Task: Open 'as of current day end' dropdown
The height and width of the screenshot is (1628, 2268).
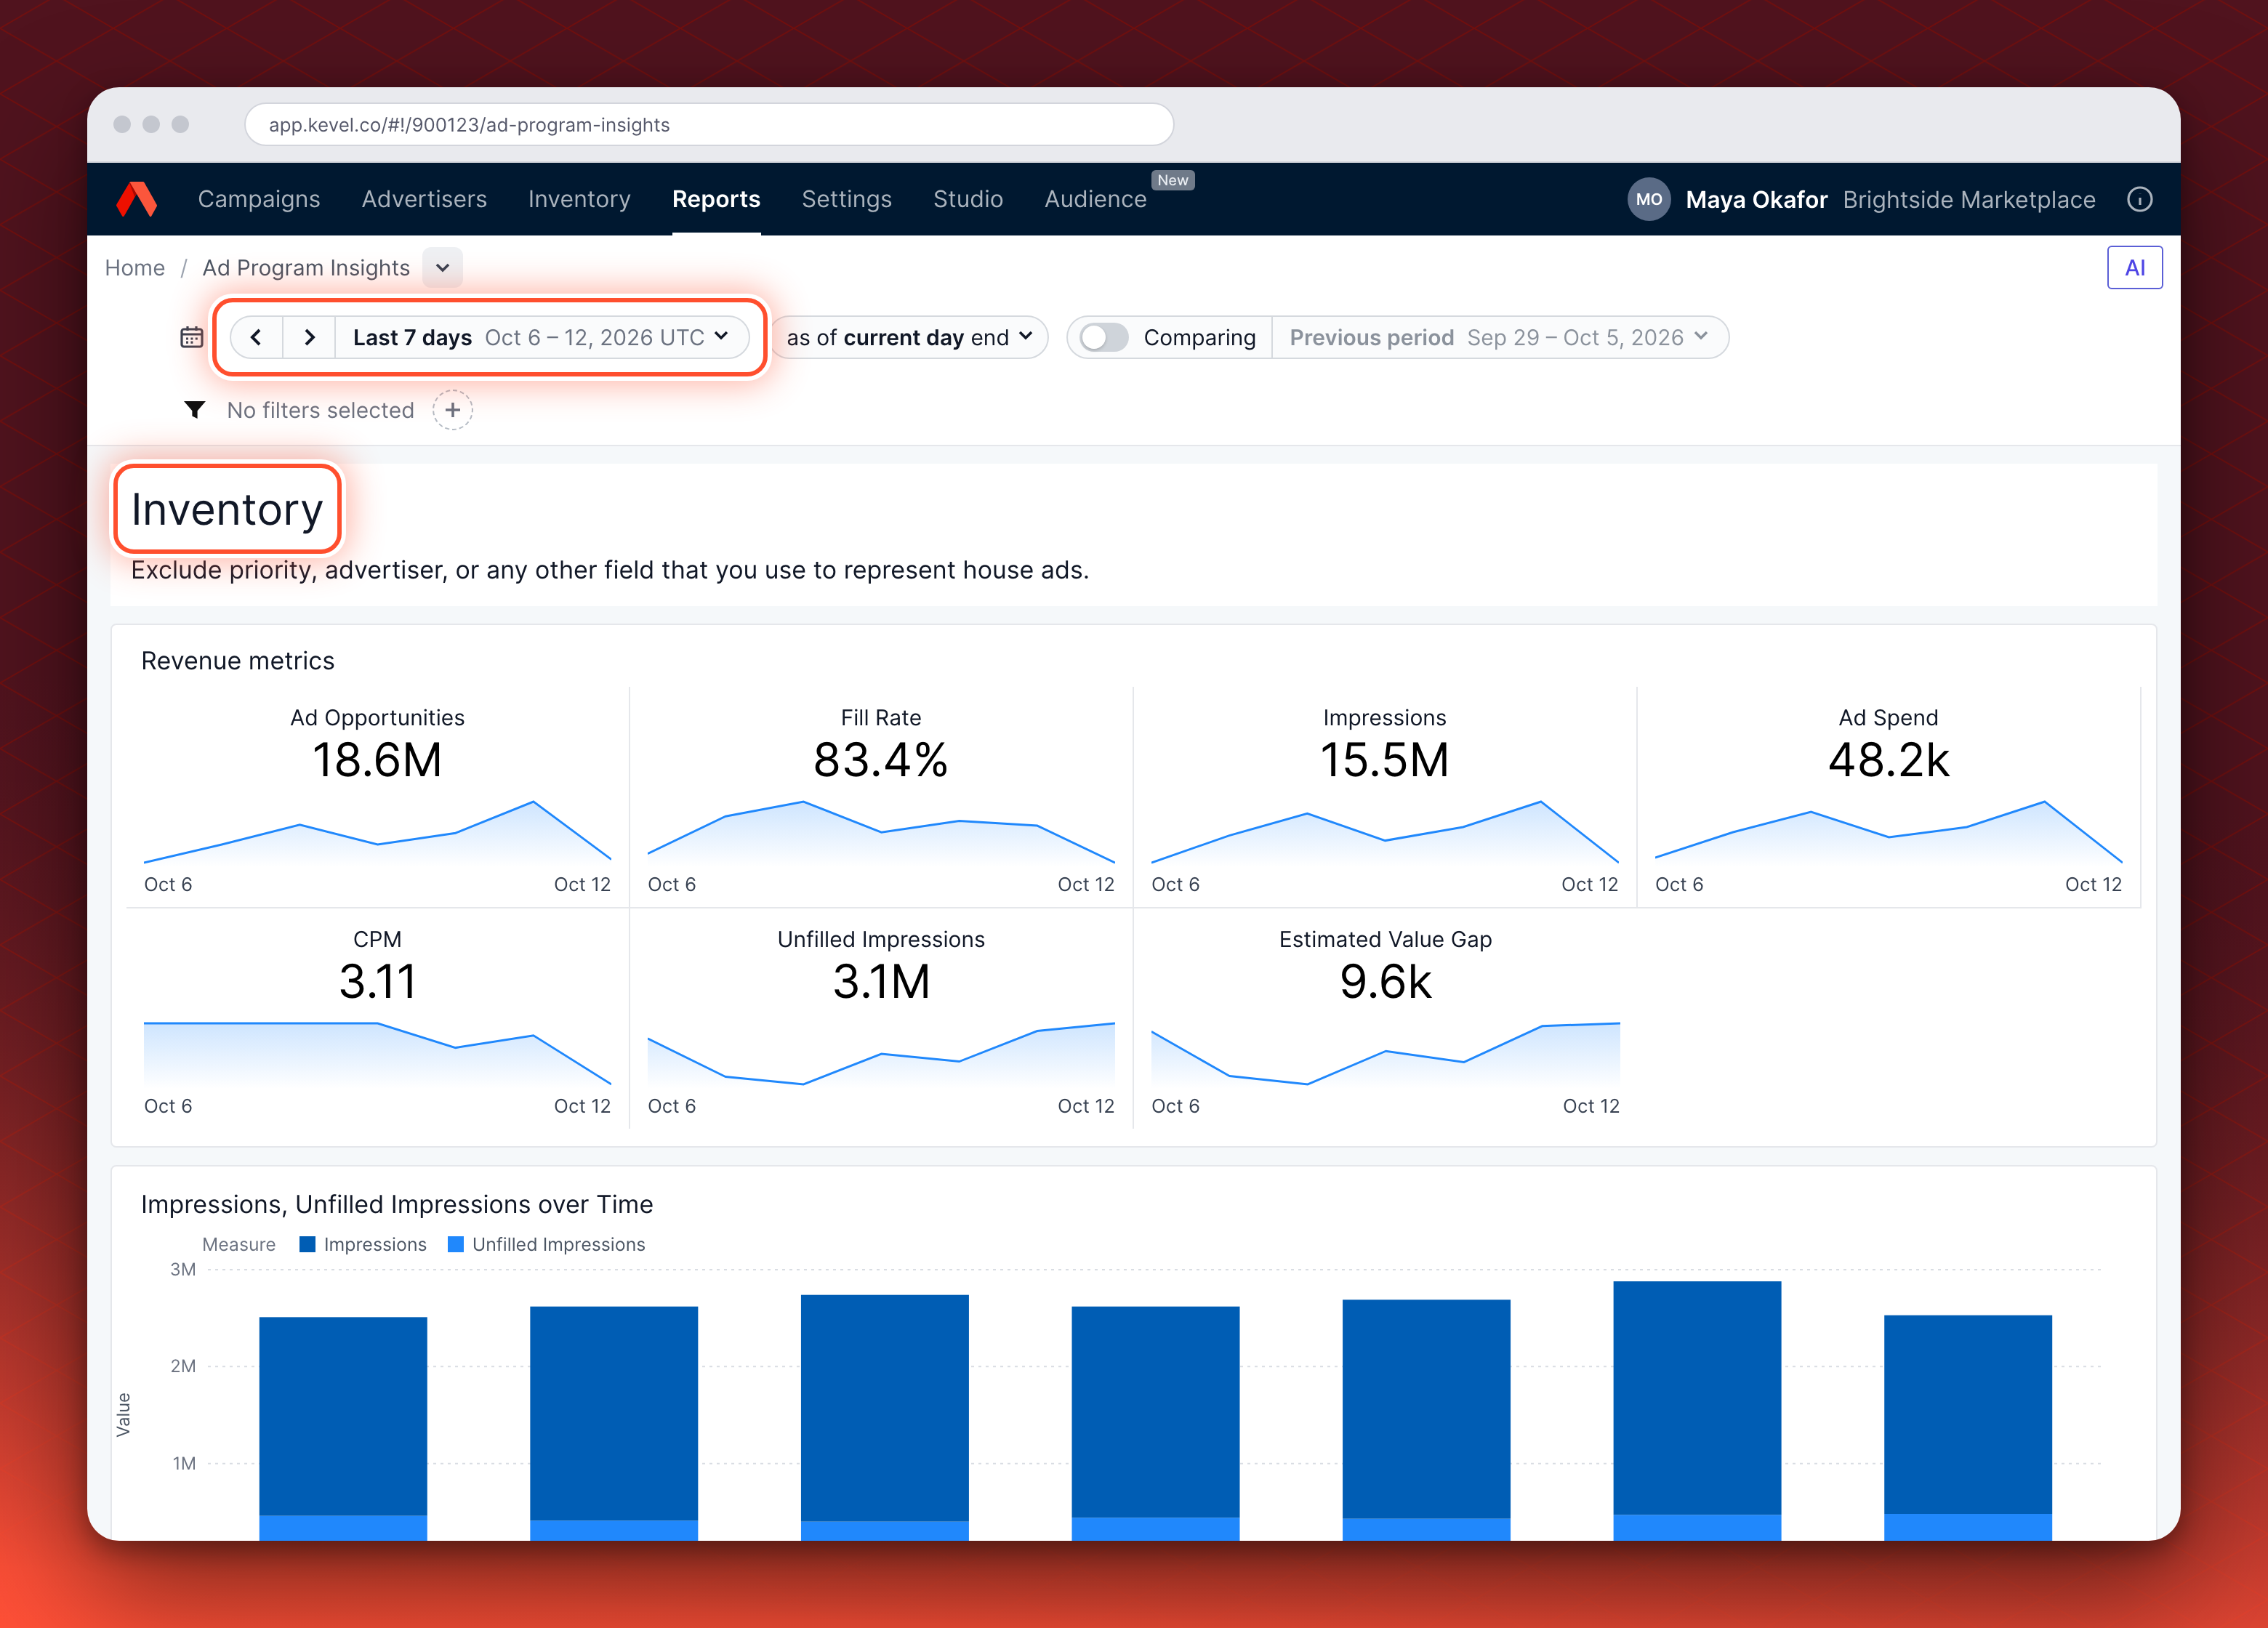Action: tap(909, 337)
